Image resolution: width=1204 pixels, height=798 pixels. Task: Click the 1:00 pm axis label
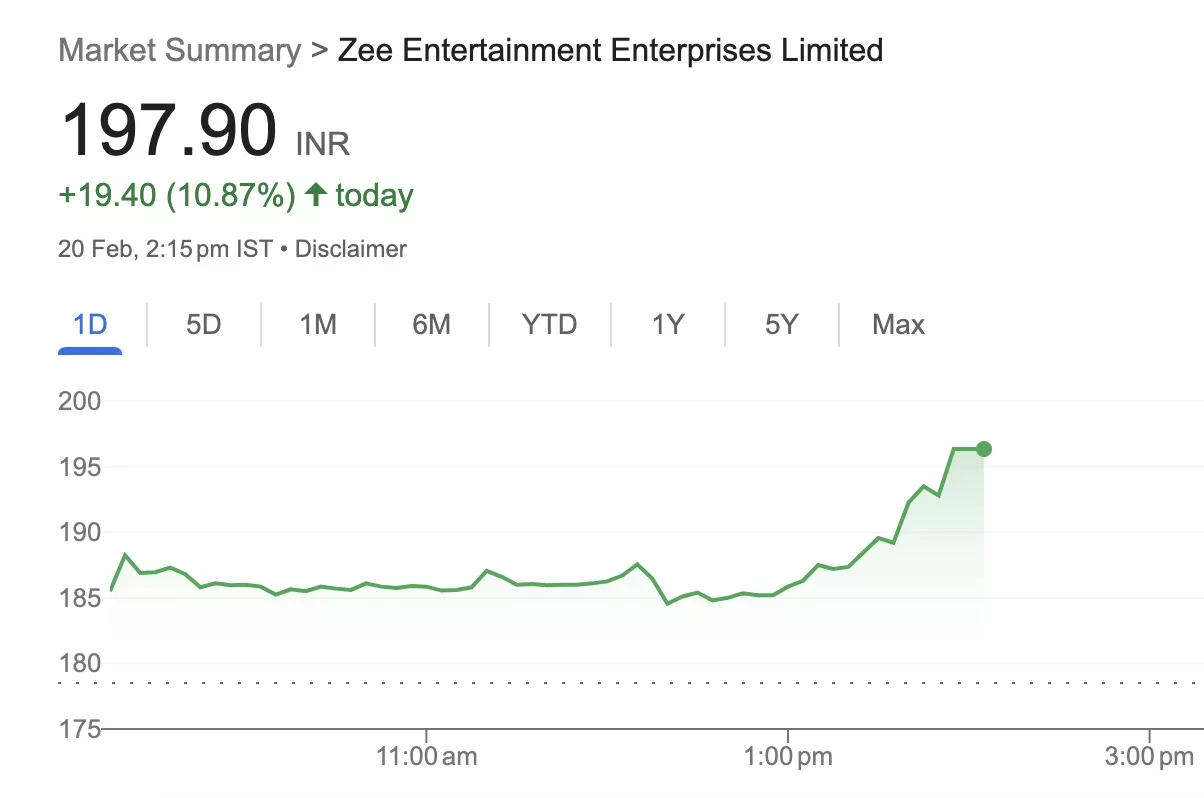point(788,757)
